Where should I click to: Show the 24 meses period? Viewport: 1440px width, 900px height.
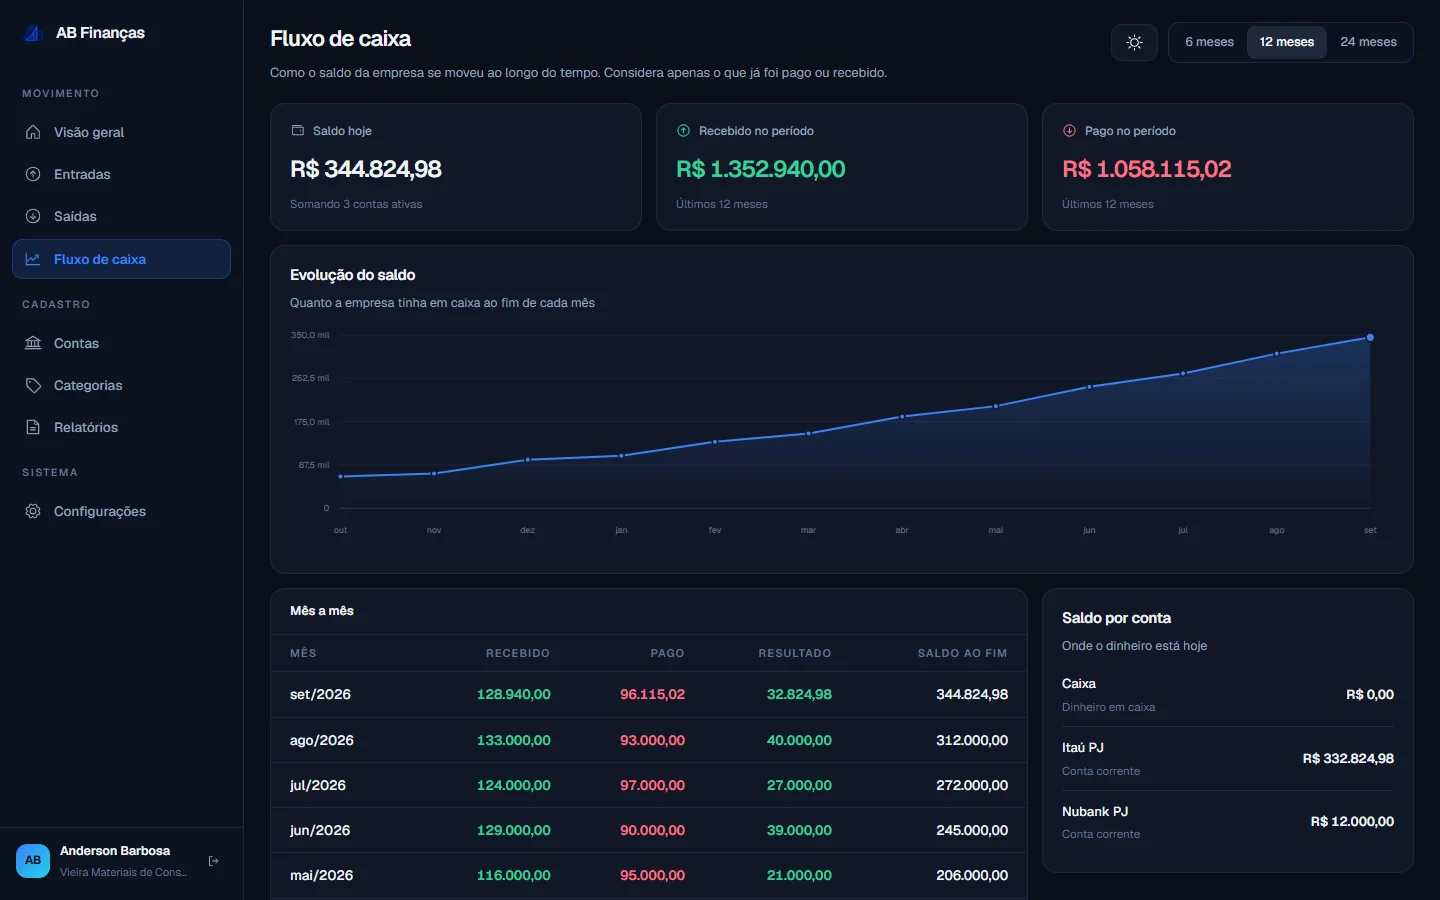click(1368, 42)
